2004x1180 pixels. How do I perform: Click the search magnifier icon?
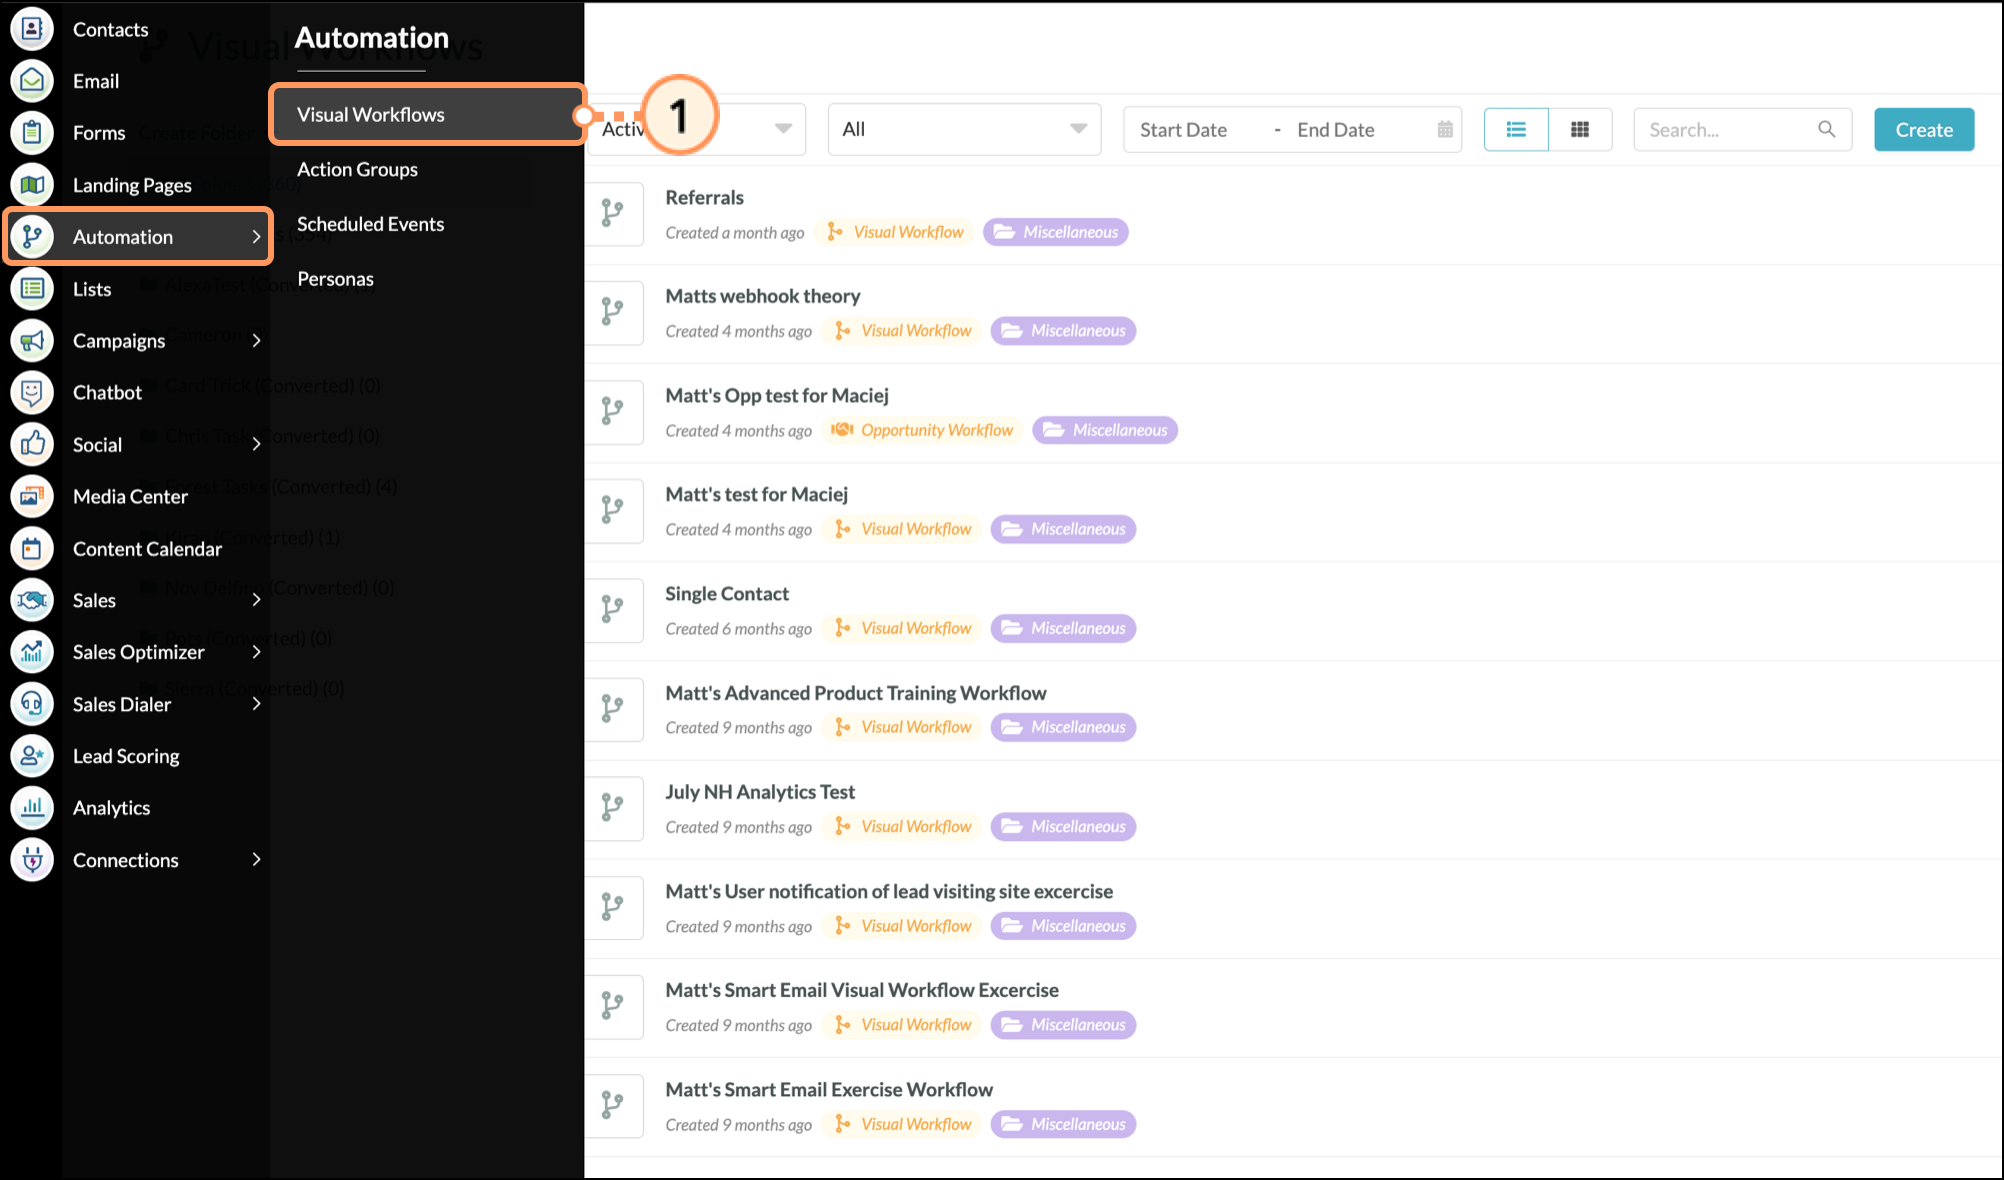click(x=1826, y=129)
